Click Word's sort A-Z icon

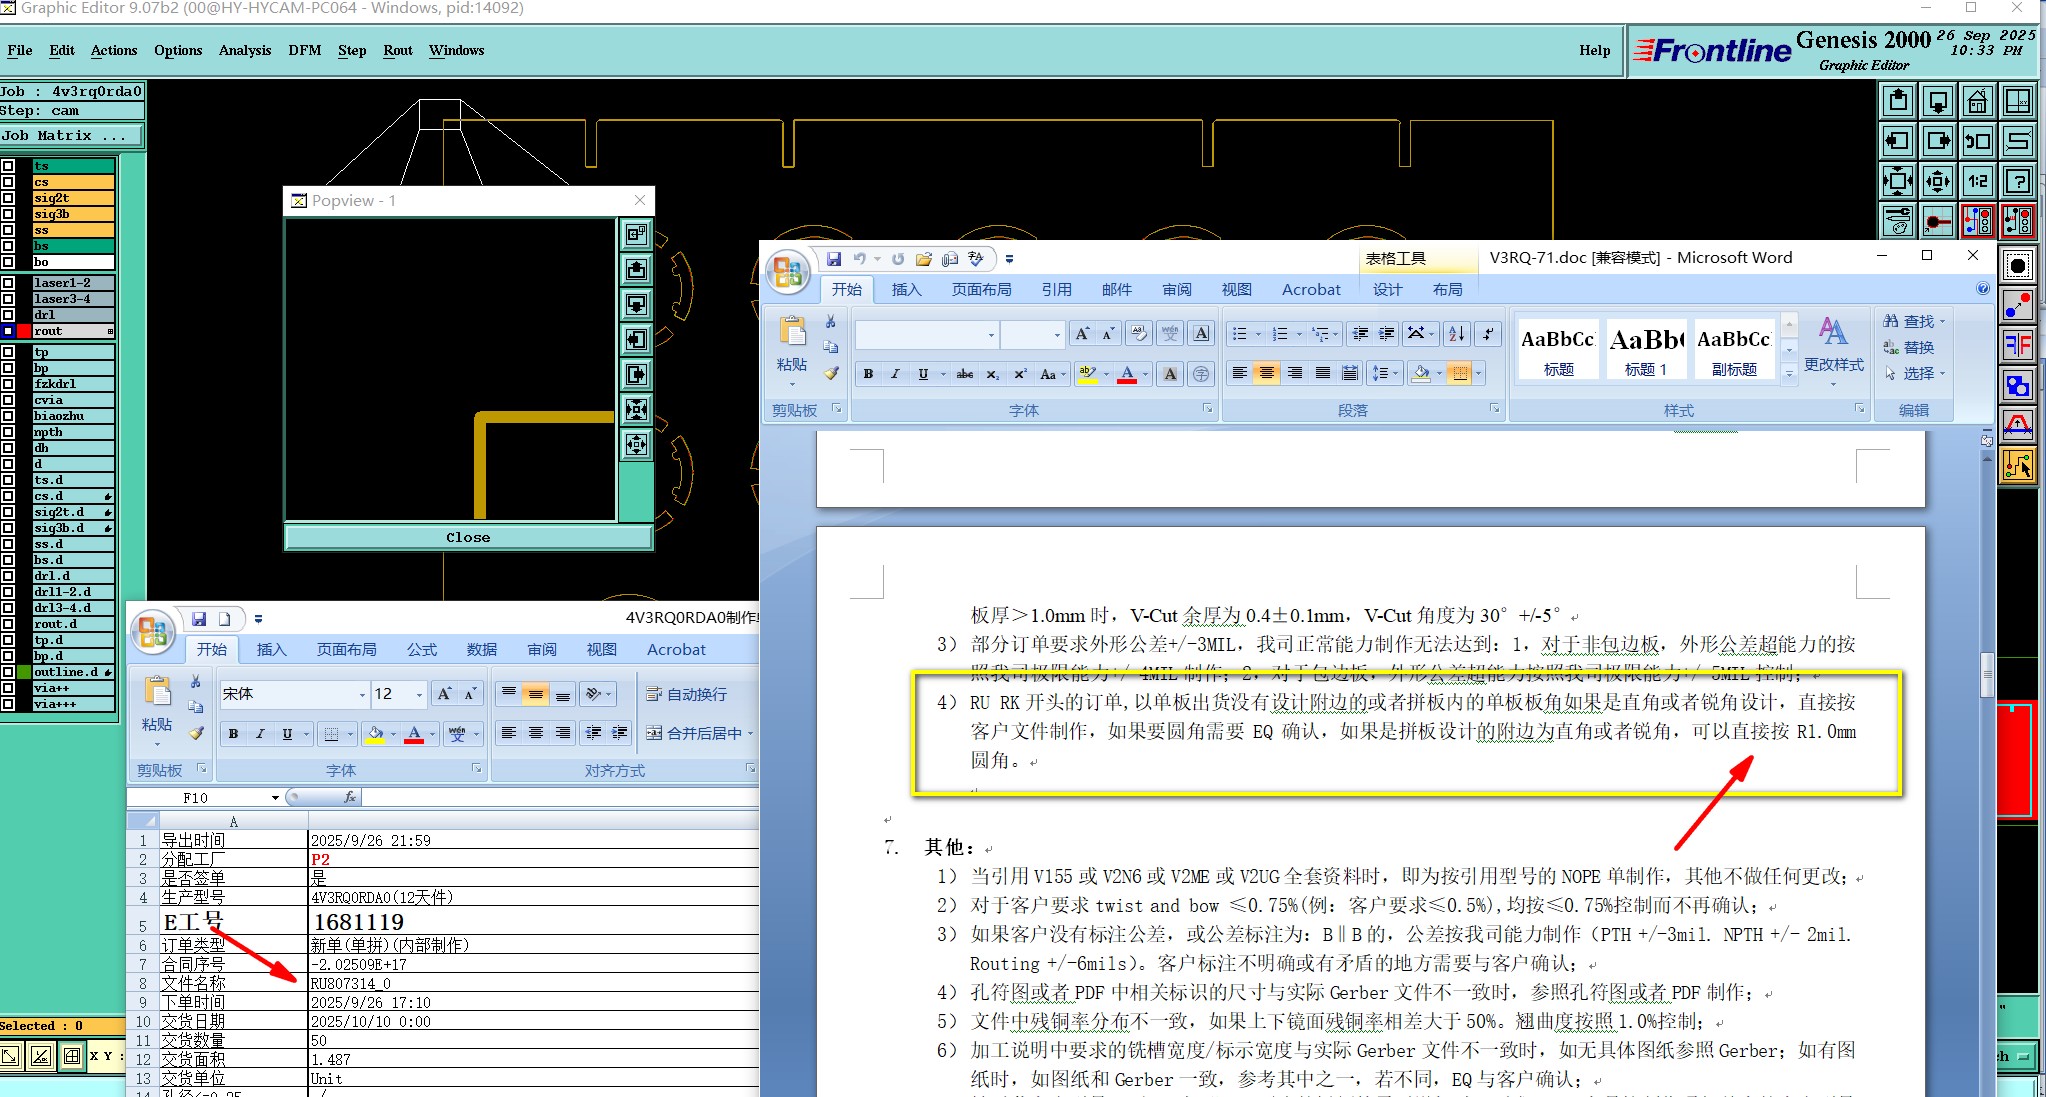tap(1456, 334)
